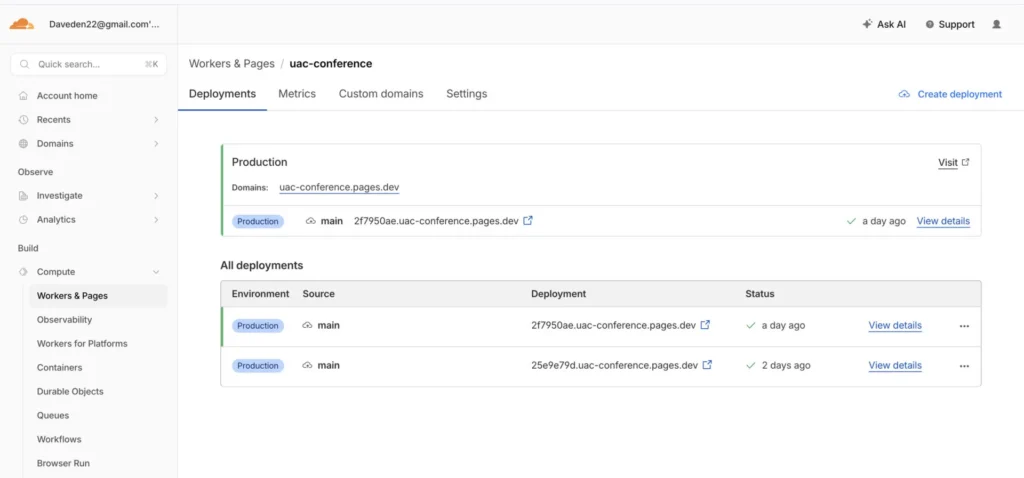Click the Account home house icon
The height and width of the screenshot is (478, 1024).
click(x=24, y=95)
